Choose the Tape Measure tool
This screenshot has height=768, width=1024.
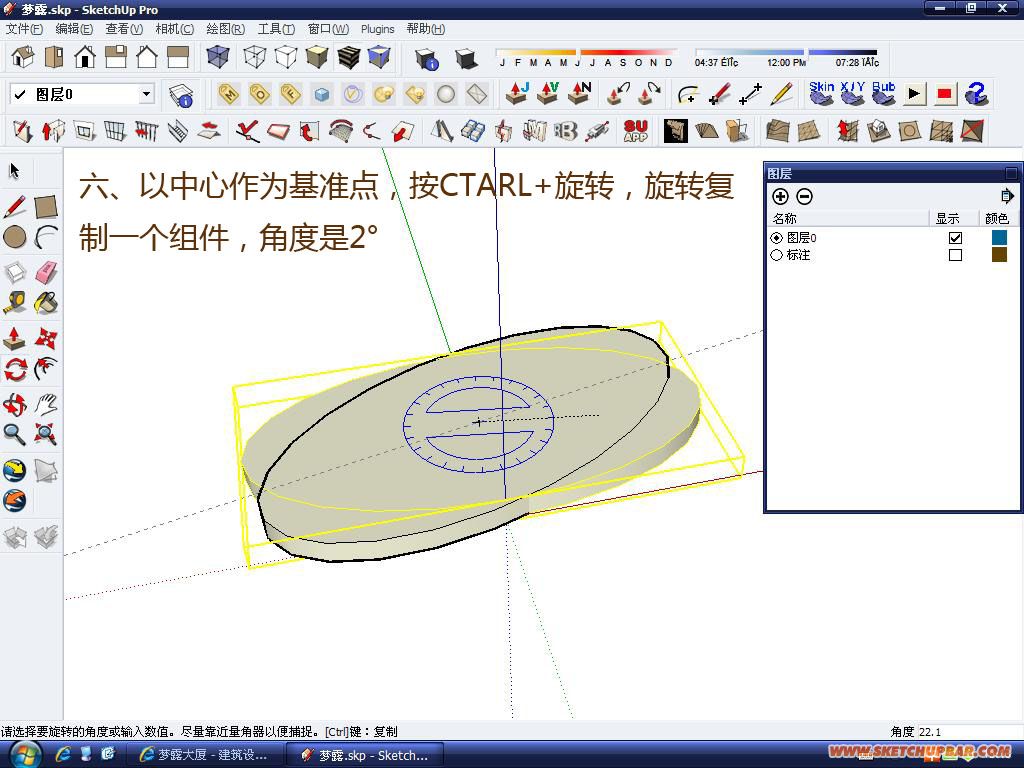pyautogui.click(x=15, y=303)
